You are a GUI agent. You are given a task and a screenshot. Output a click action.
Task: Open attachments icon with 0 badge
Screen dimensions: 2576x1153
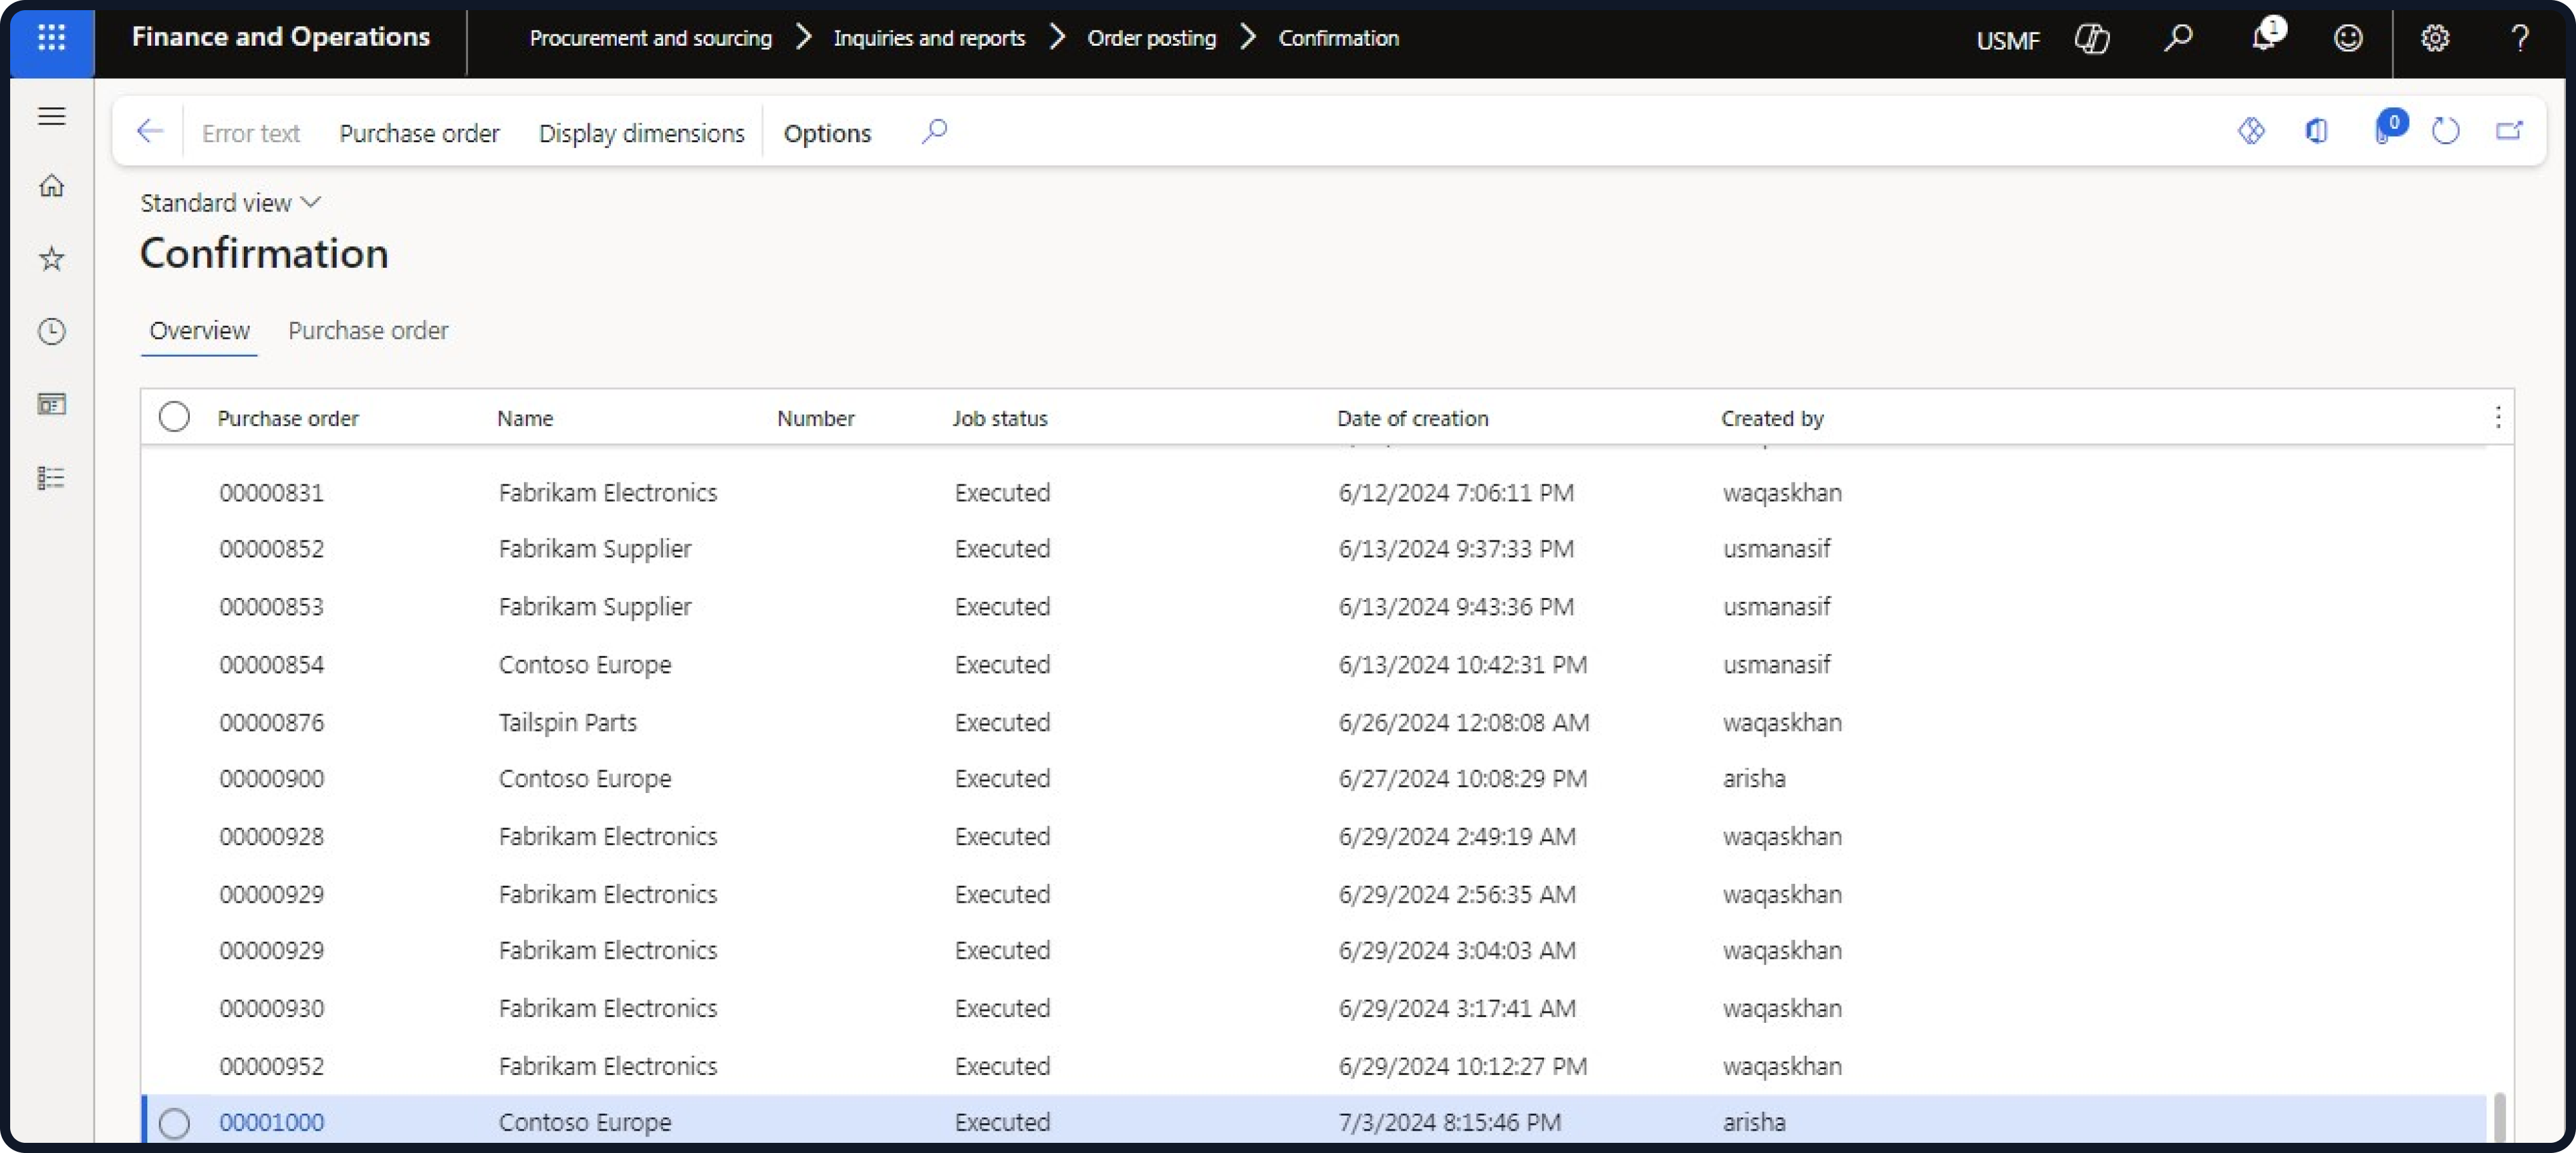(2388, 128)
